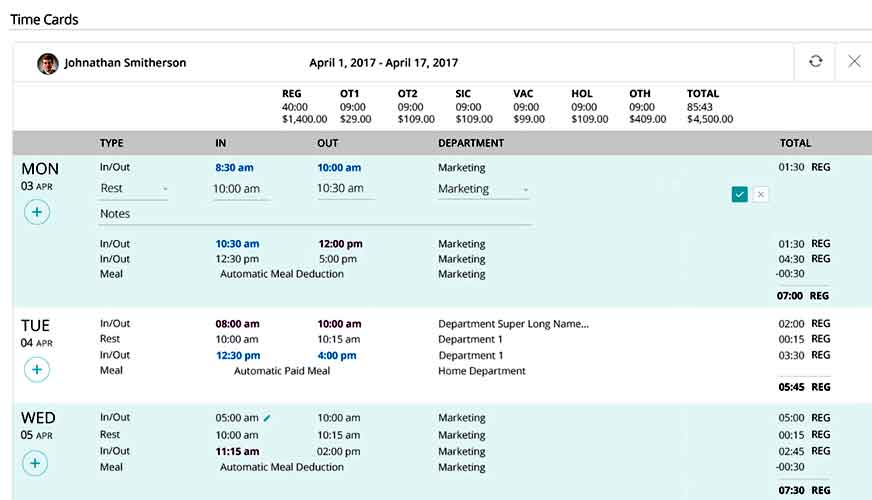The image size is (872, 500).
Task: Click the TYPE column header
Action: (x=112, y=143)
